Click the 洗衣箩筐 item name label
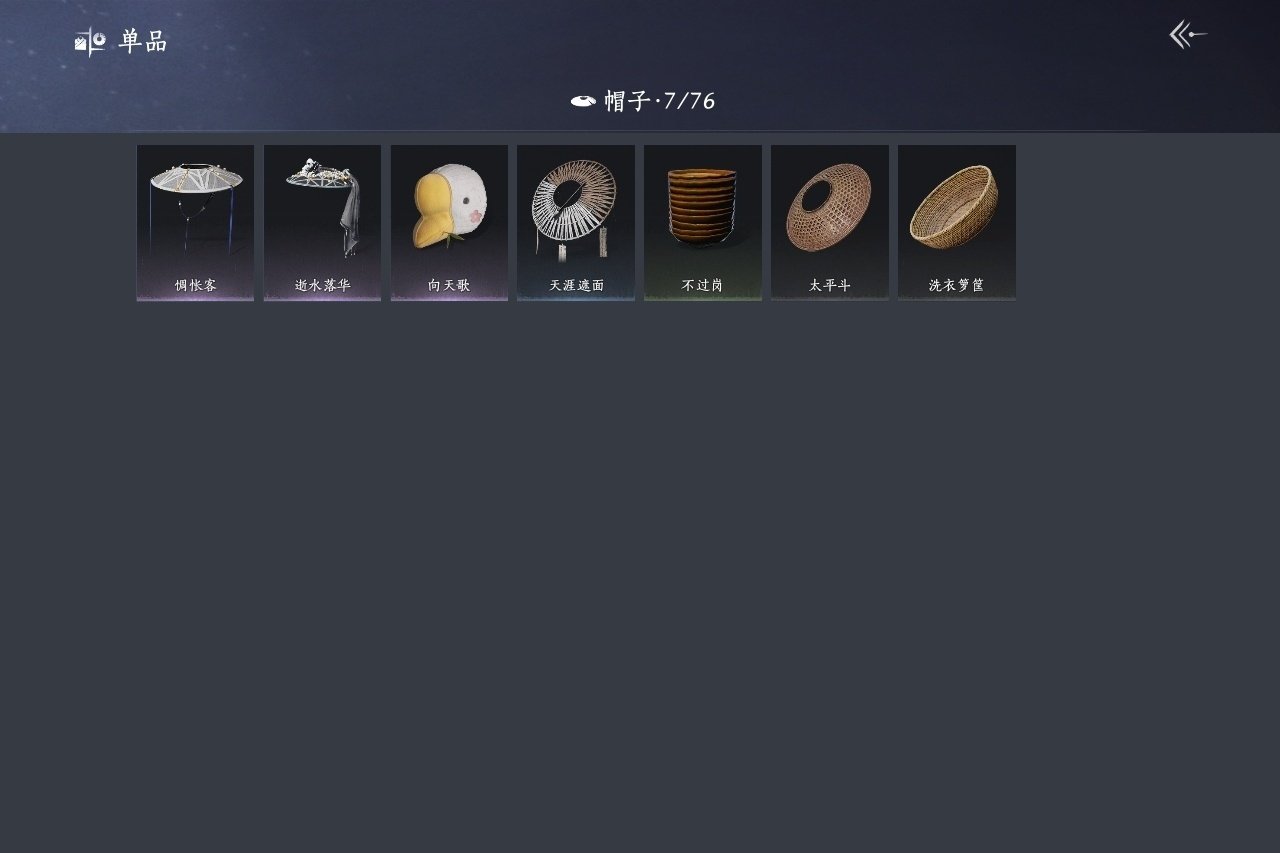Screen dimensions: 1280x853 click(x=956, y=285)
